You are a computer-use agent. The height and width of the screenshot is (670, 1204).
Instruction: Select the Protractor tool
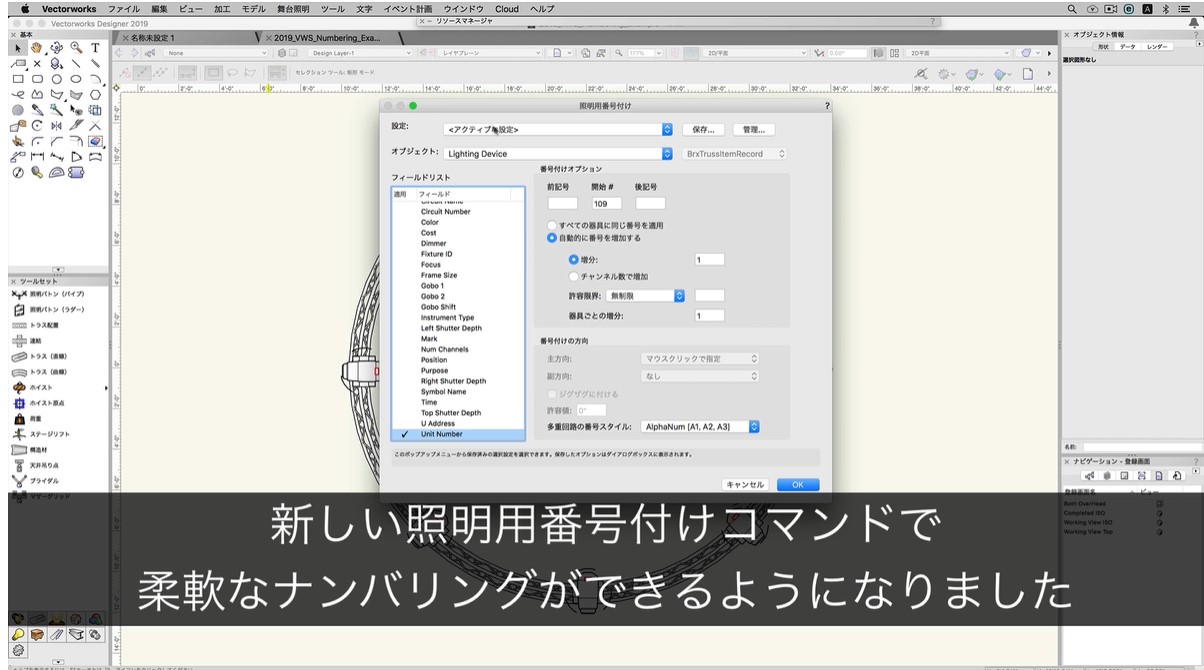click(x=56, y=172)
